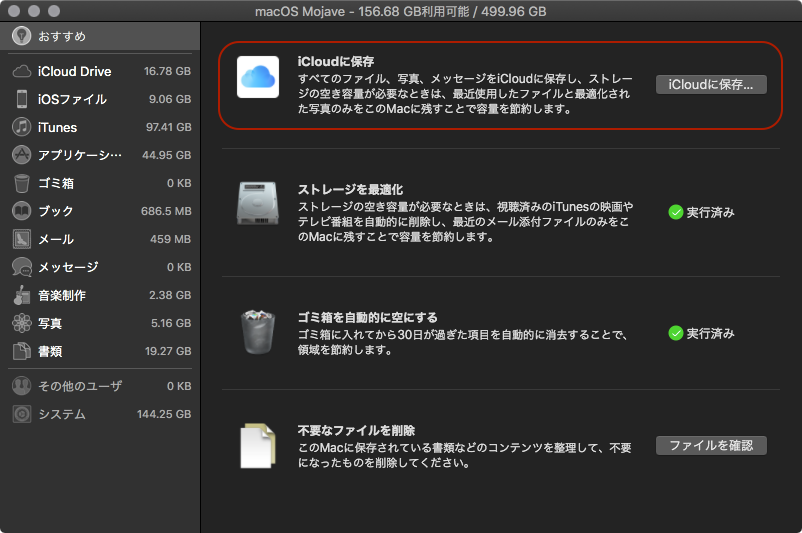Select the おすすめ lightbulb icon
The image size is (802, 533).
pos(21,36)
